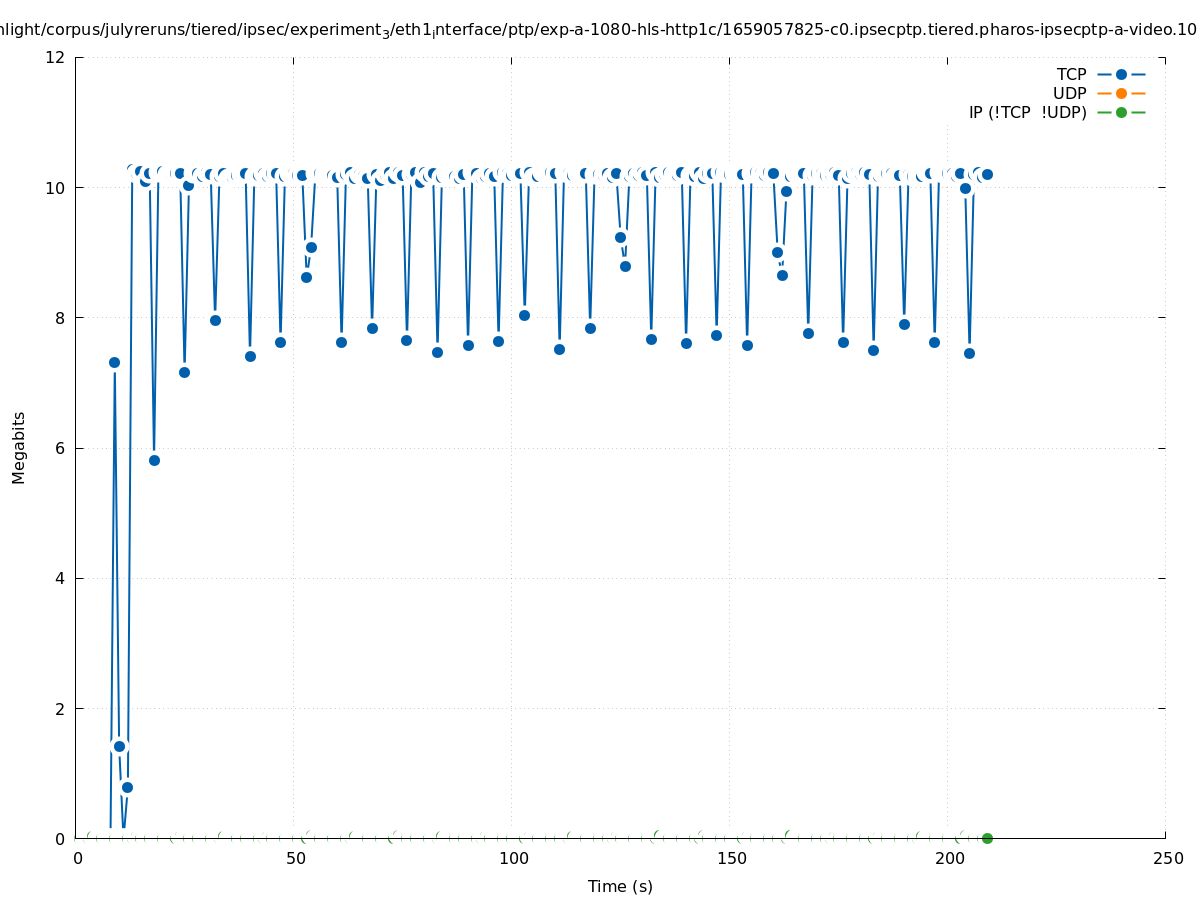Screen dimensions: 1197x900
Task: Toggle the IP (!TCP !UDP) legend label
Action: click(x=1027, y=112)
